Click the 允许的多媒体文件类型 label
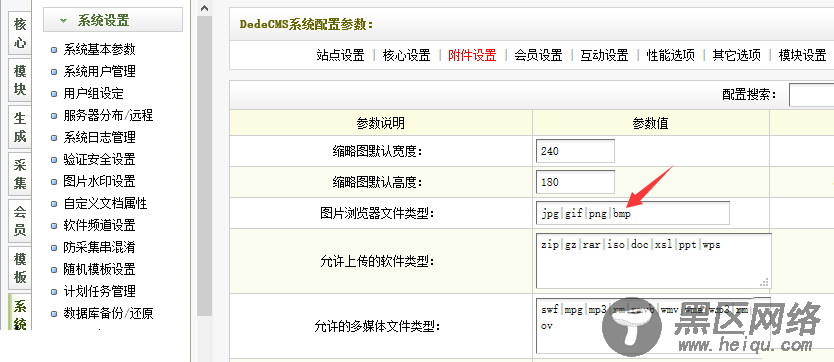 pos(377,326)
